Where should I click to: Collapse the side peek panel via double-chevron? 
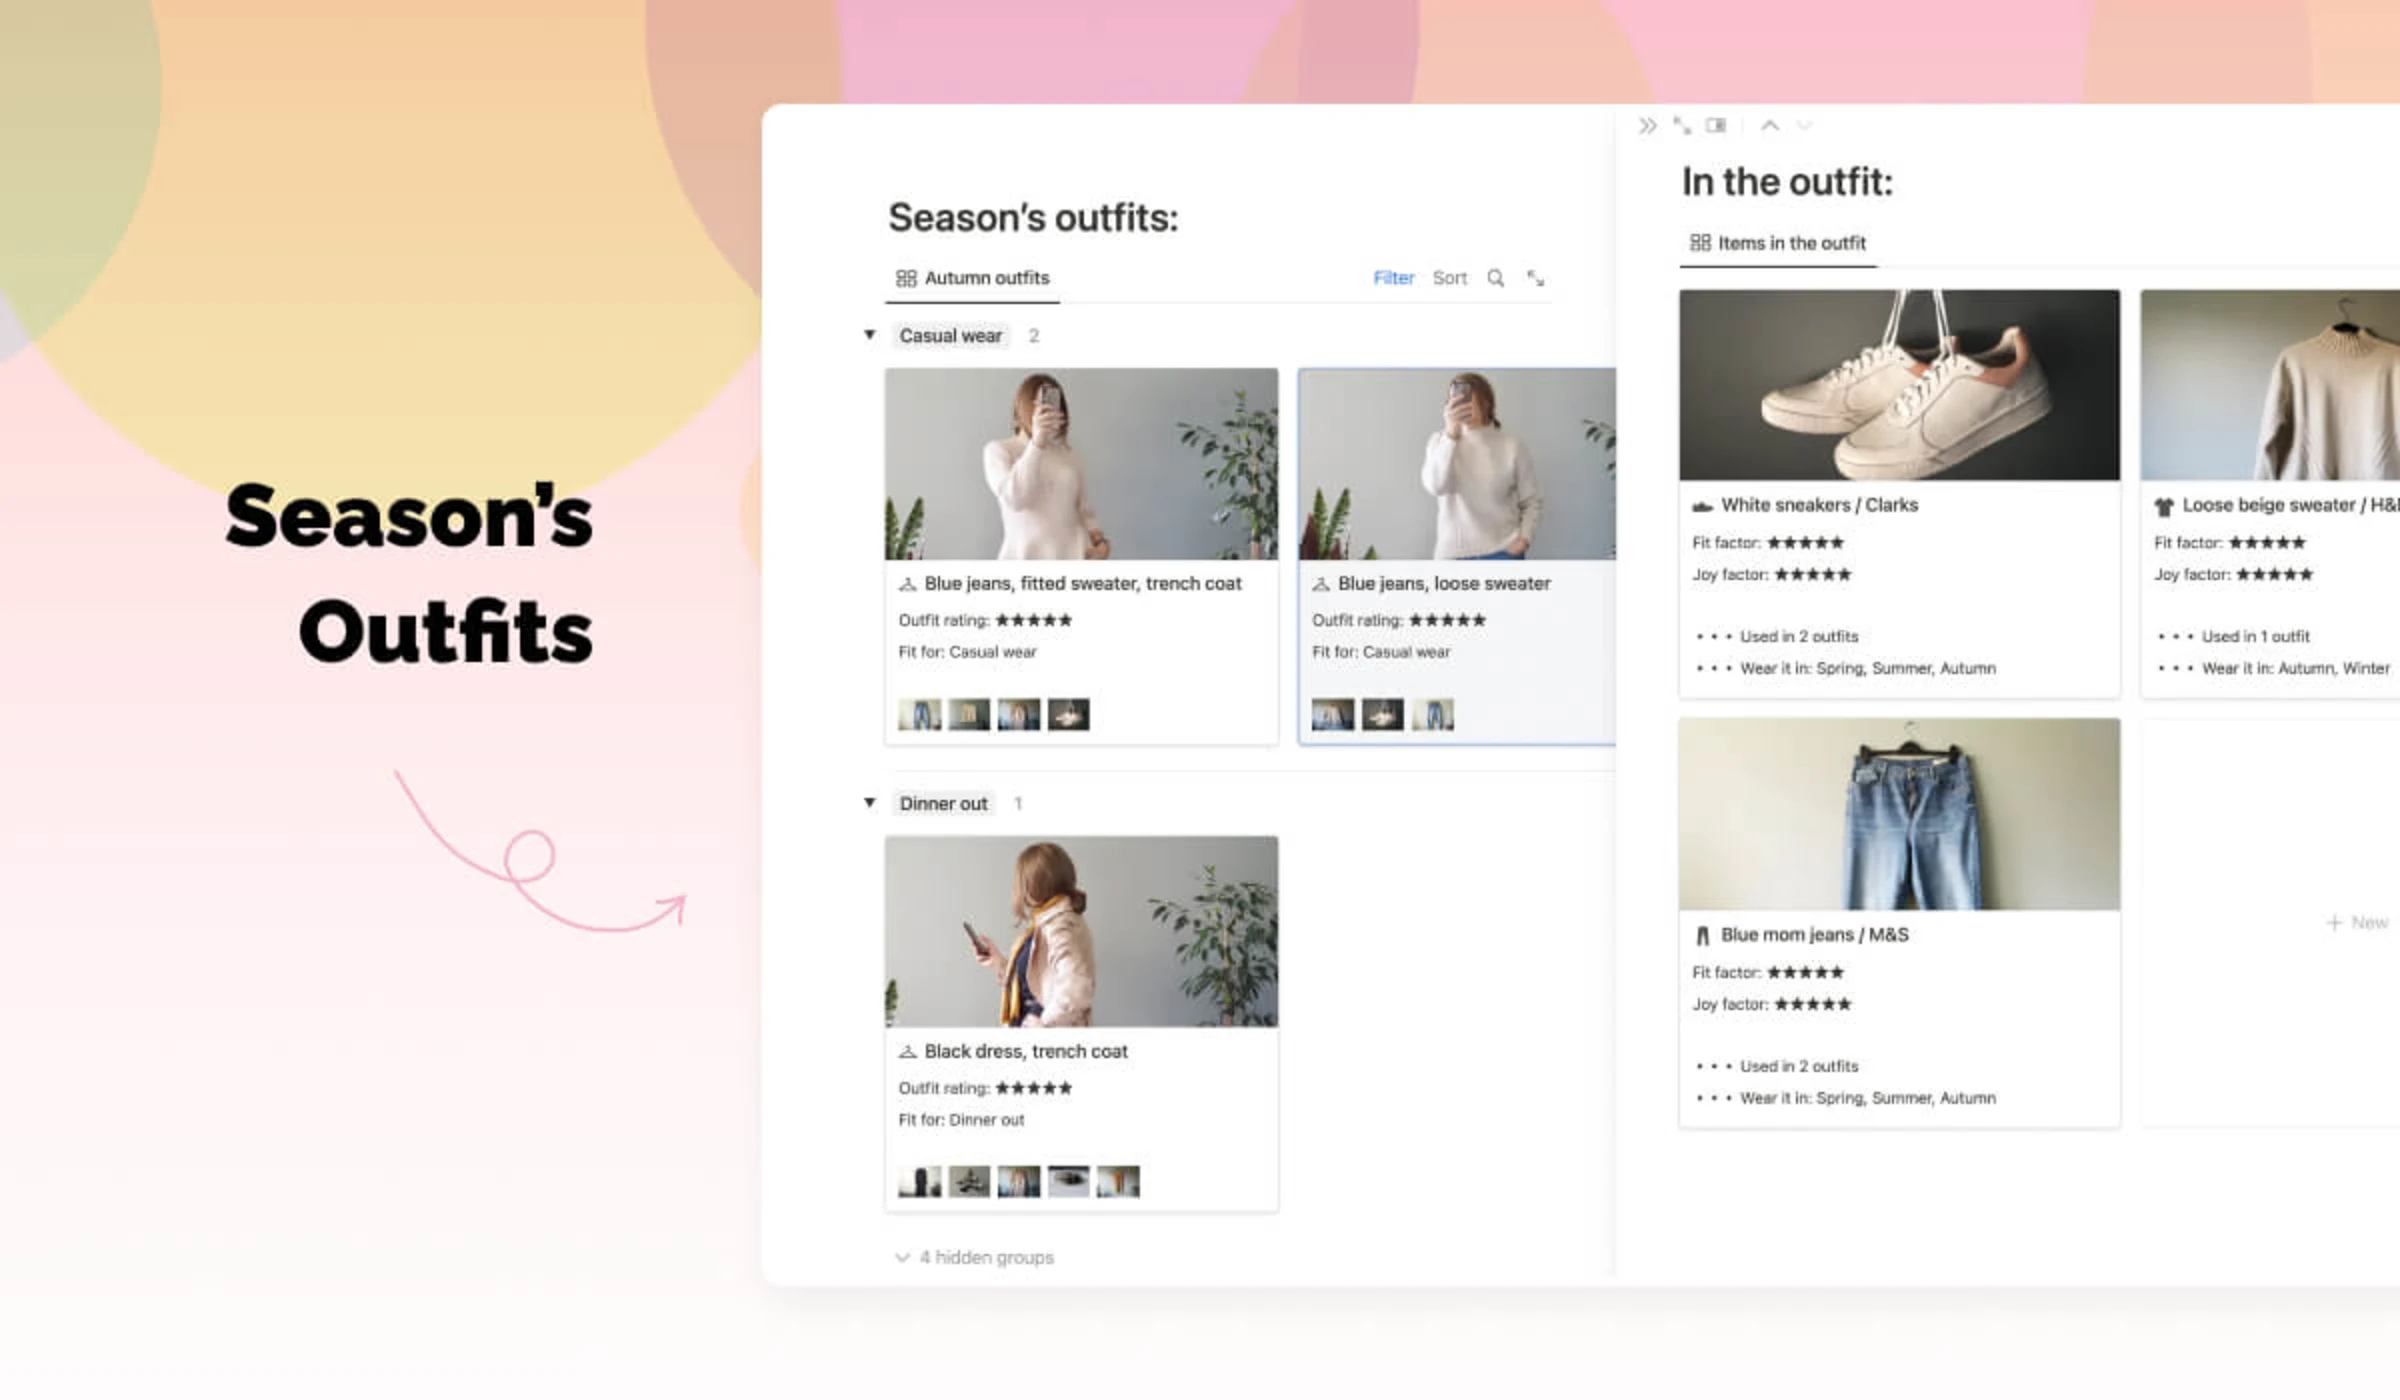click(1647, 125)
